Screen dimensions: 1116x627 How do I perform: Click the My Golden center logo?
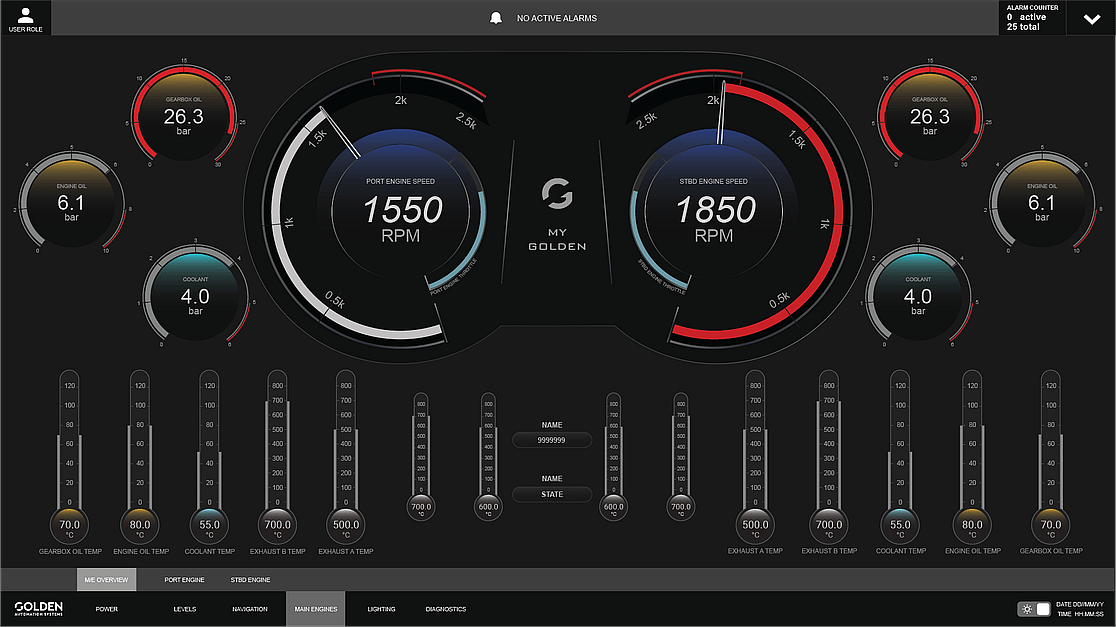557,214
